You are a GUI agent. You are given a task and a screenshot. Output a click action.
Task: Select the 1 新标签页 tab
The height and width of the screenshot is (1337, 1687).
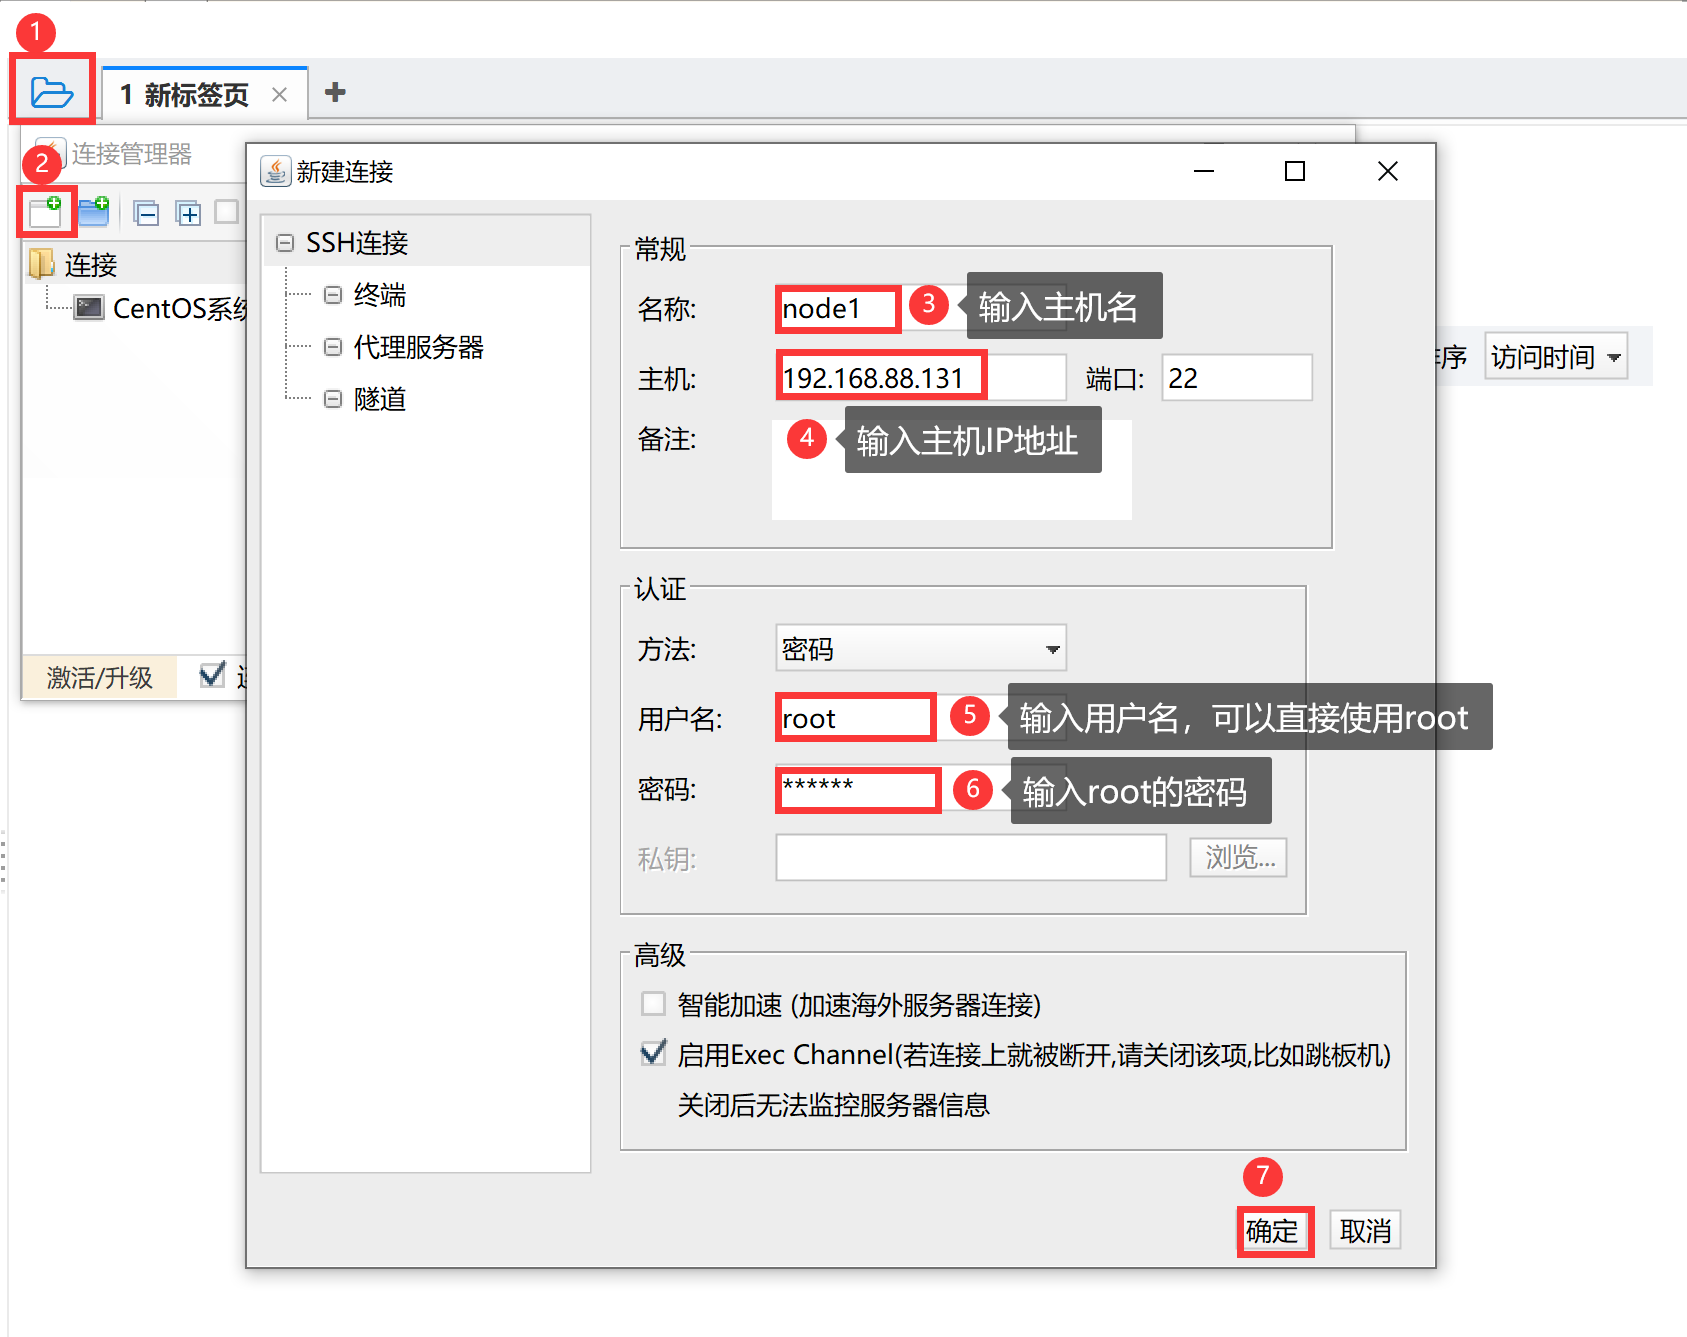(x=205, y=94)
